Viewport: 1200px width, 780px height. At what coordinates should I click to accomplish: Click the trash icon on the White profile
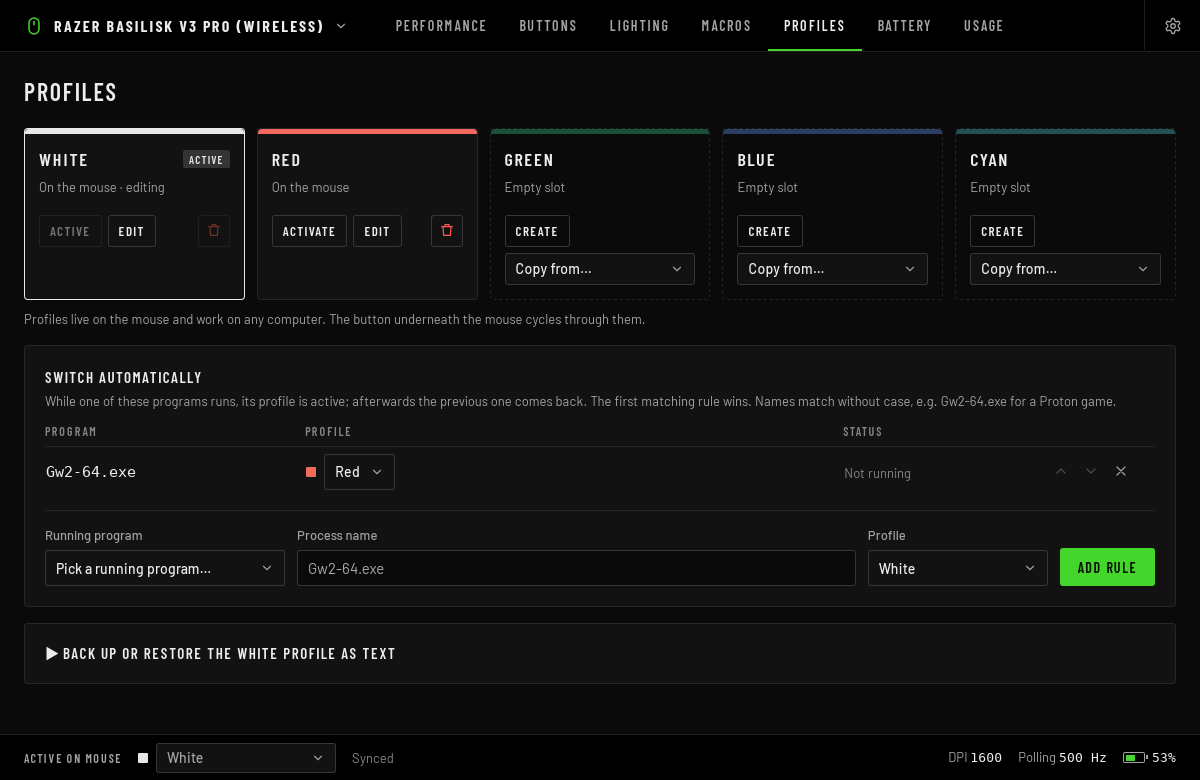pos(214,231)
